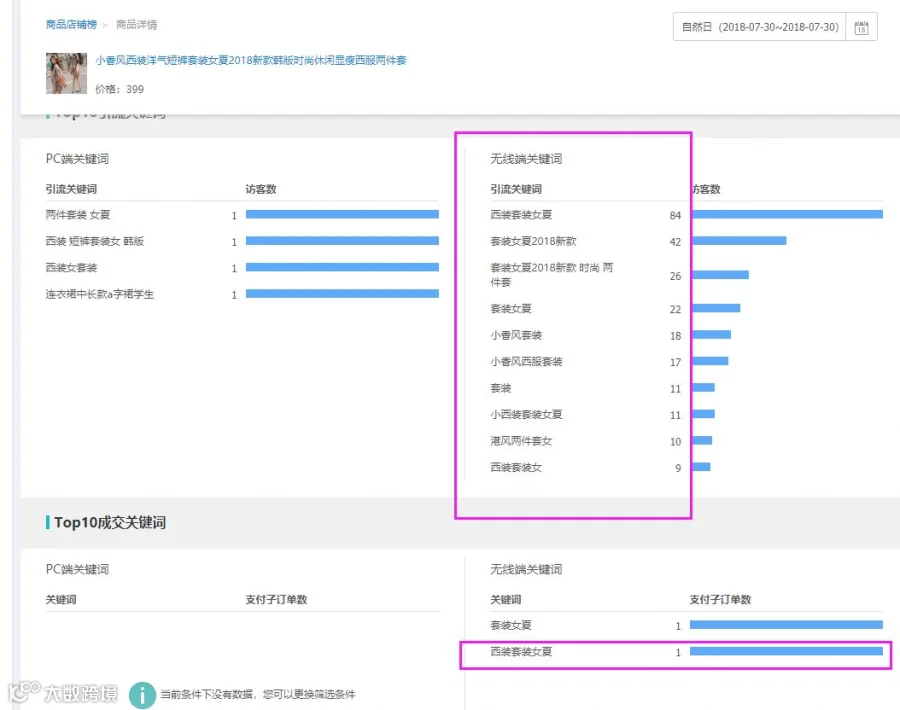Click the 小香风套装 keyword

click(x=516, y=335)
